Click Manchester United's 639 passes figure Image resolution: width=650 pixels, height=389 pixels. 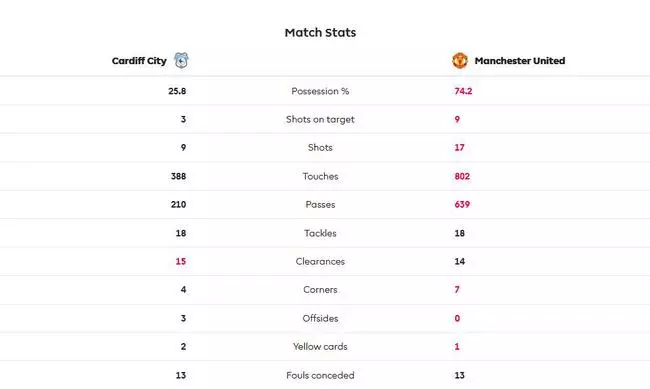pyautogui.click(x=462, y=204)
